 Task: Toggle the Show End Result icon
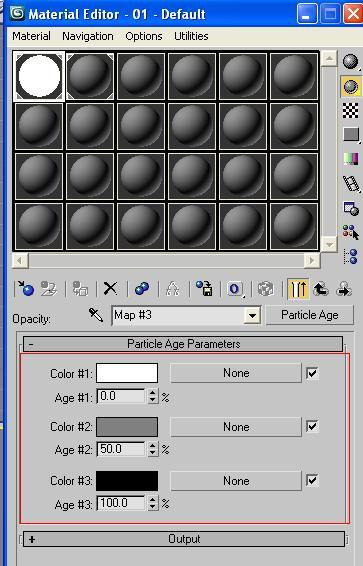pos(298,289)
